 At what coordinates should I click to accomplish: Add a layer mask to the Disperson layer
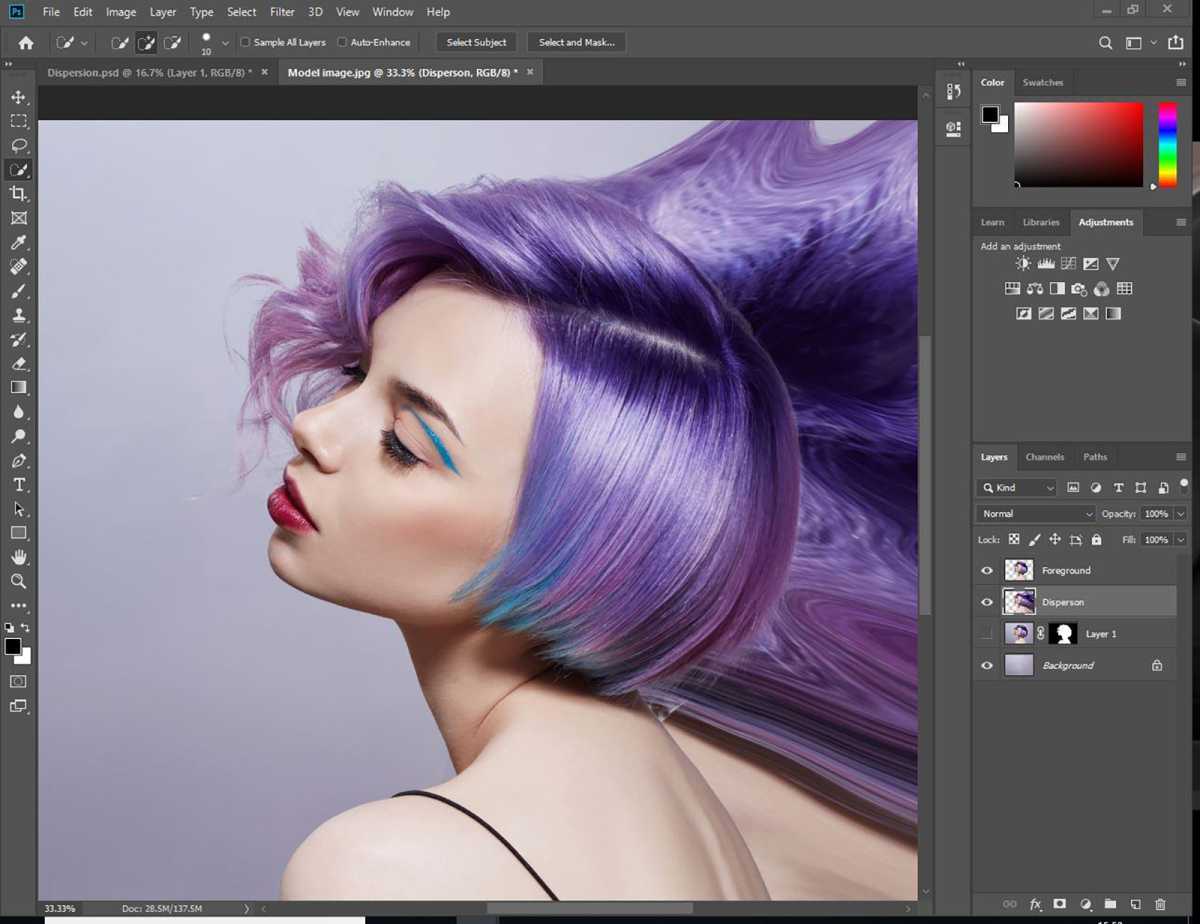(x=1062, y=904)
